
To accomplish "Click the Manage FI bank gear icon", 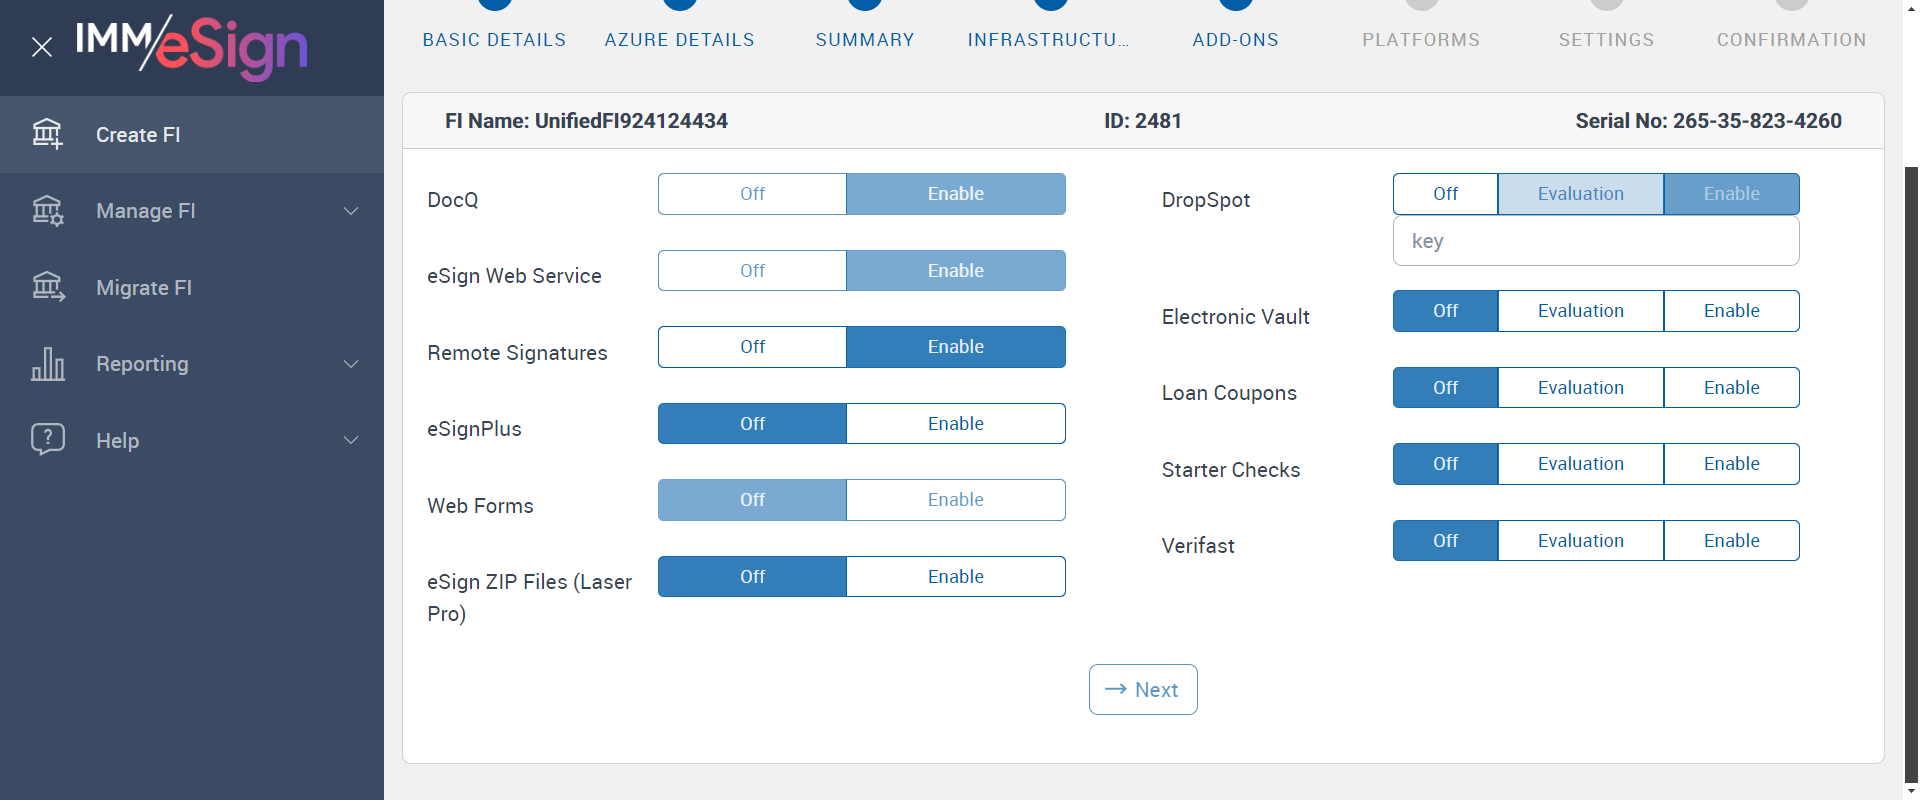I will click(47, 211).
